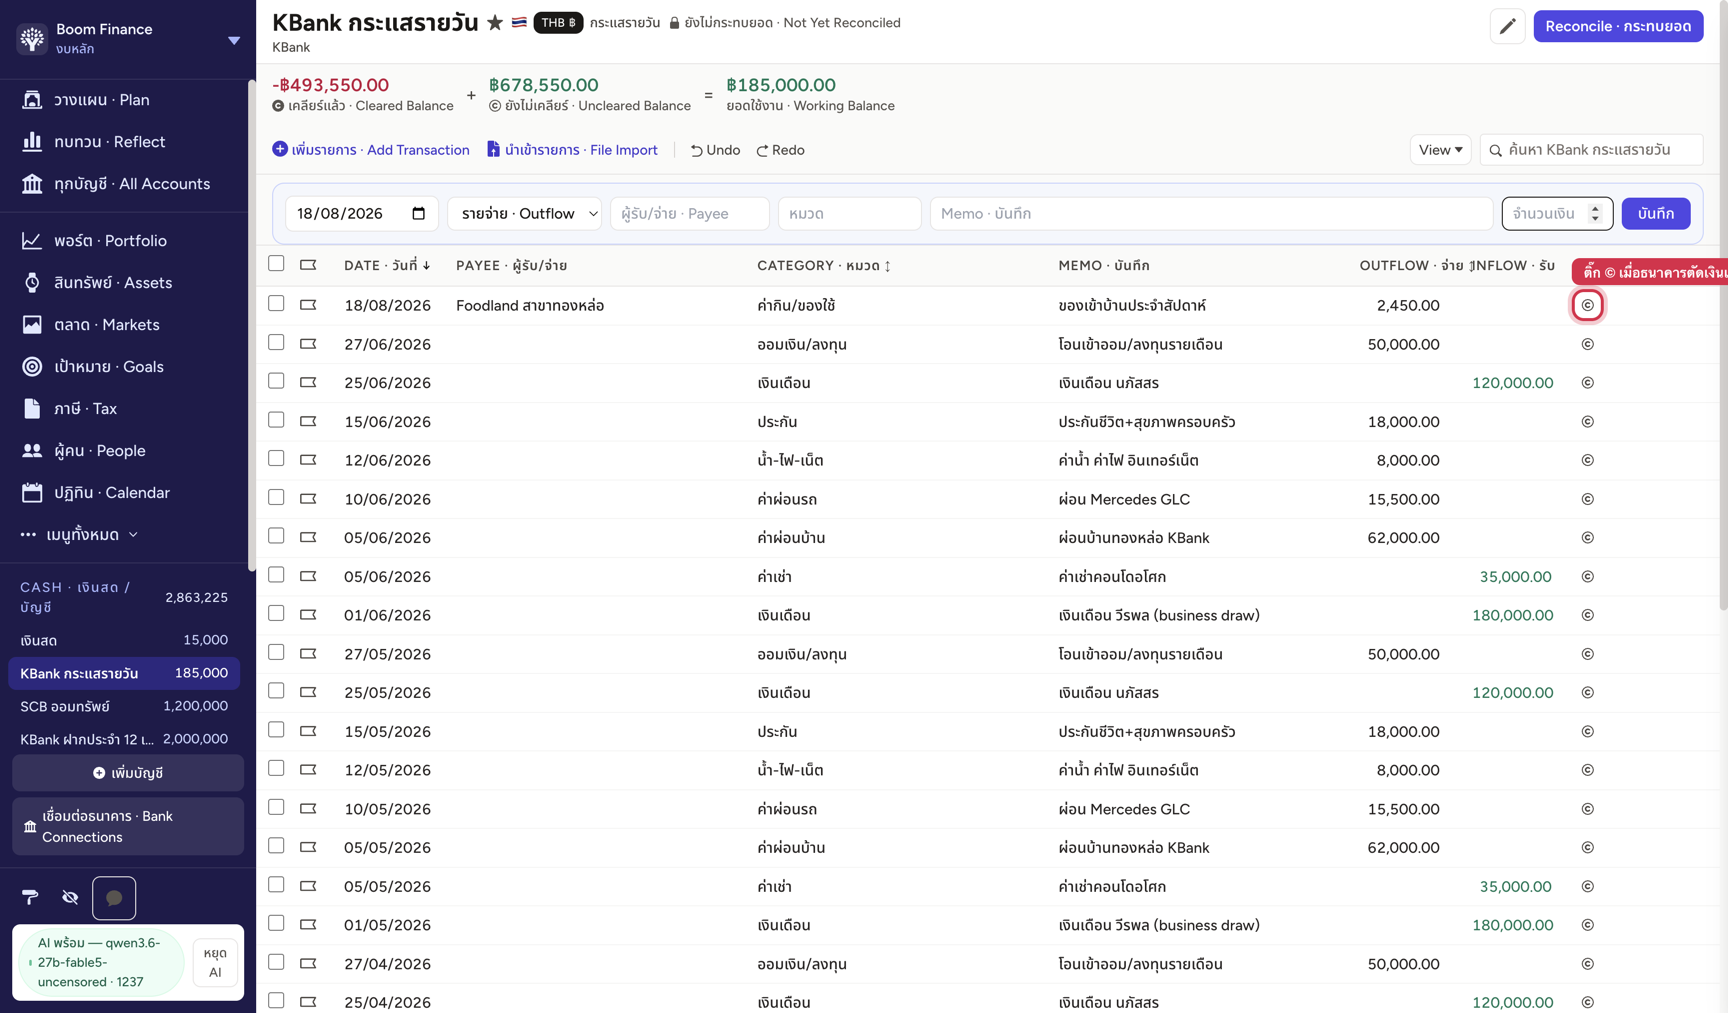Click the Tax document icon in sidebar

tap(32, 409)
